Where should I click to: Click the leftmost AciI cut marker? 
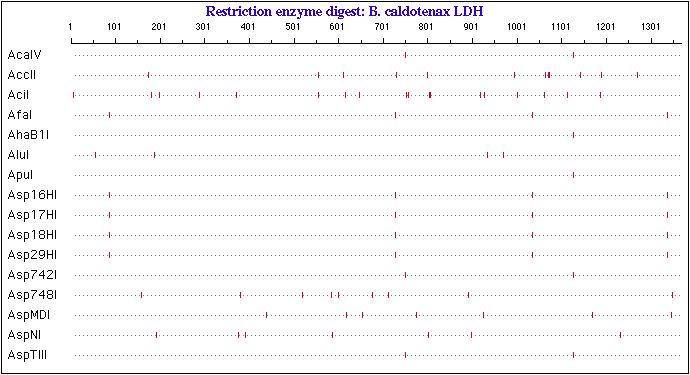click(73, 95)
